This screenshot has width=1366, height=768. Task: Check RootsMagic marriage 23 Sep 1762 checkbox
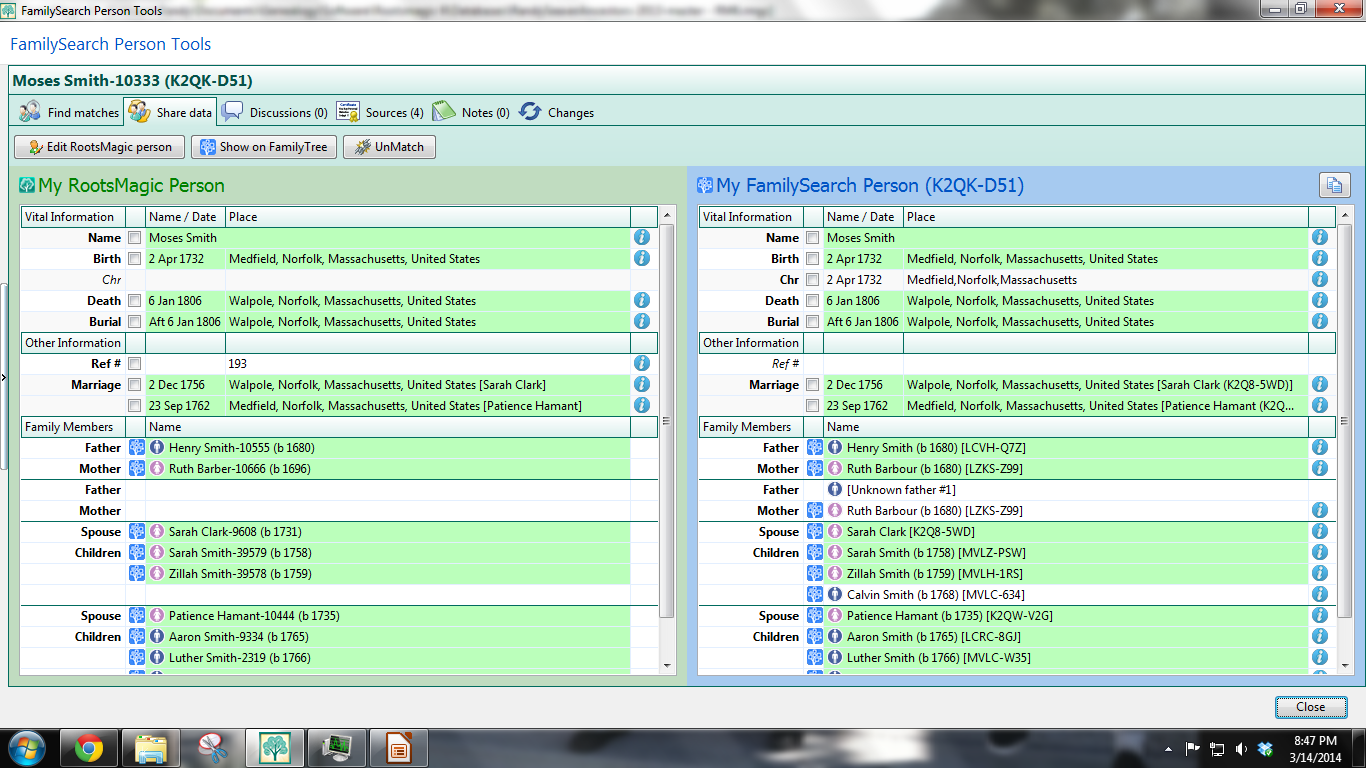pos(134,406)
